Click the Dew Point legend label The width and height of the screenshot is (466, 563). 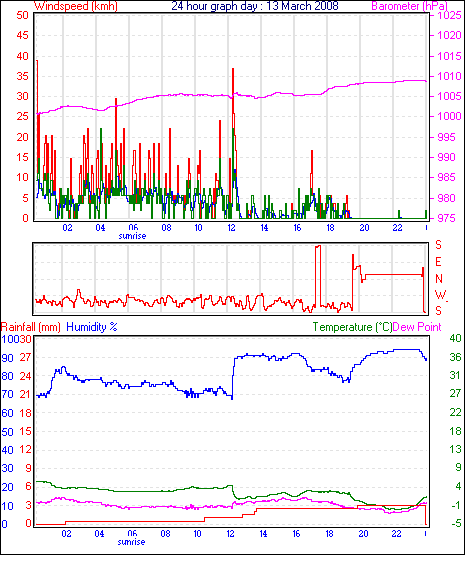[417, 327]
